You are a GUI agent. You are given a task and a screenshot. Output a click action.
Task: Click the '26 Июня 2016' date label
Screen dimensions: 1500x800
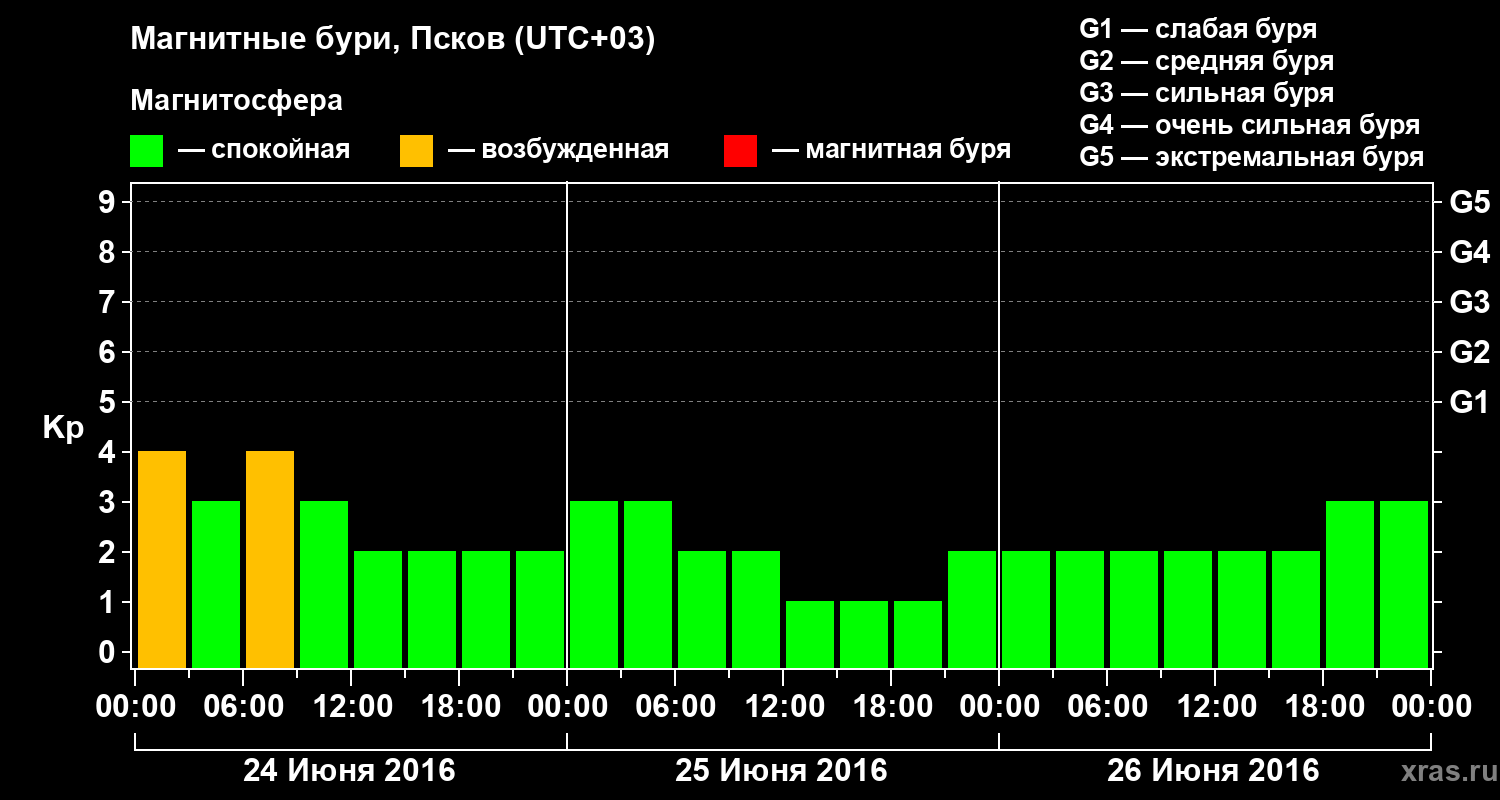click(x=1214, y=771)
